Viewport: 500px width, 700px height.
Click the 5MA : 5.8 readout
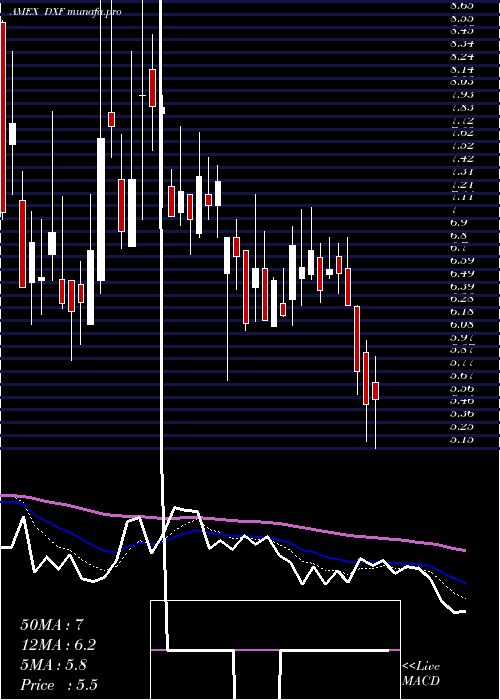coord(54,665)
